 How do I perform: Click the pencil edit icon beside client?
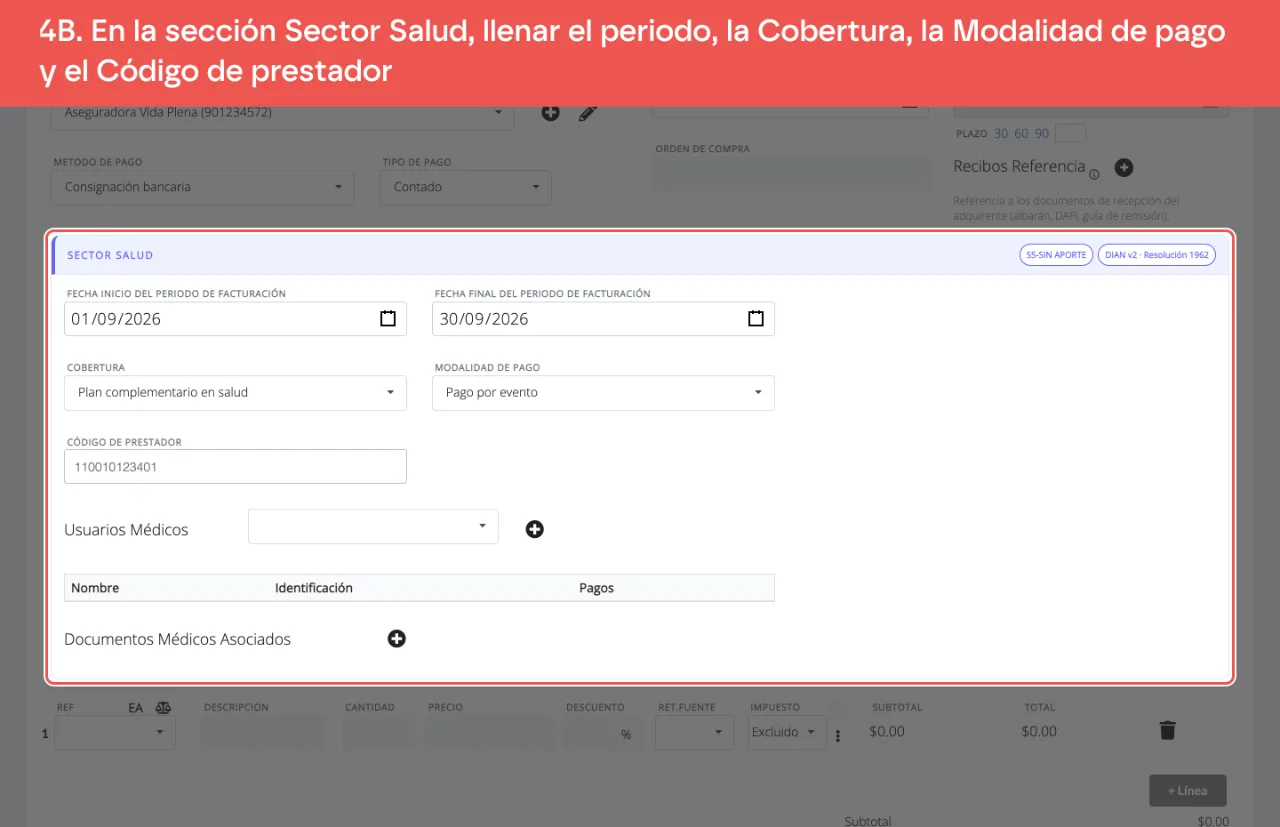(x=588, y=113)
